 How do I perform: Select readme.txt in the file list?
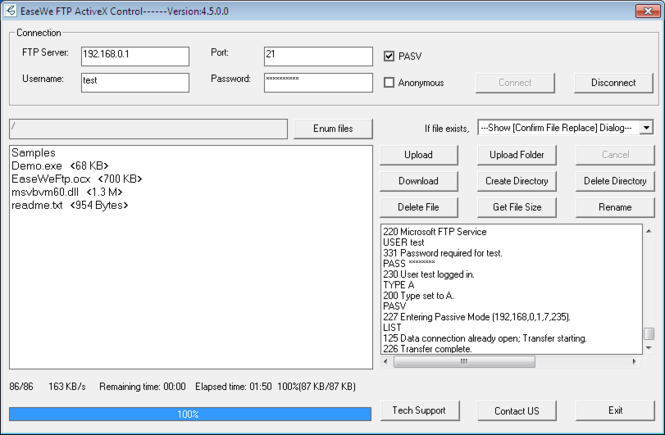pyautogui.click(x=70, y=205)
